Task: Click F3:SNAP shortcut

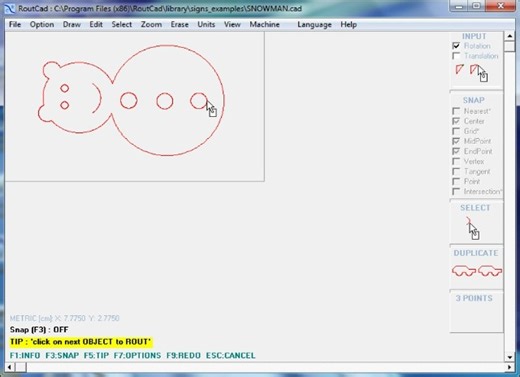Action: (62, 355)
